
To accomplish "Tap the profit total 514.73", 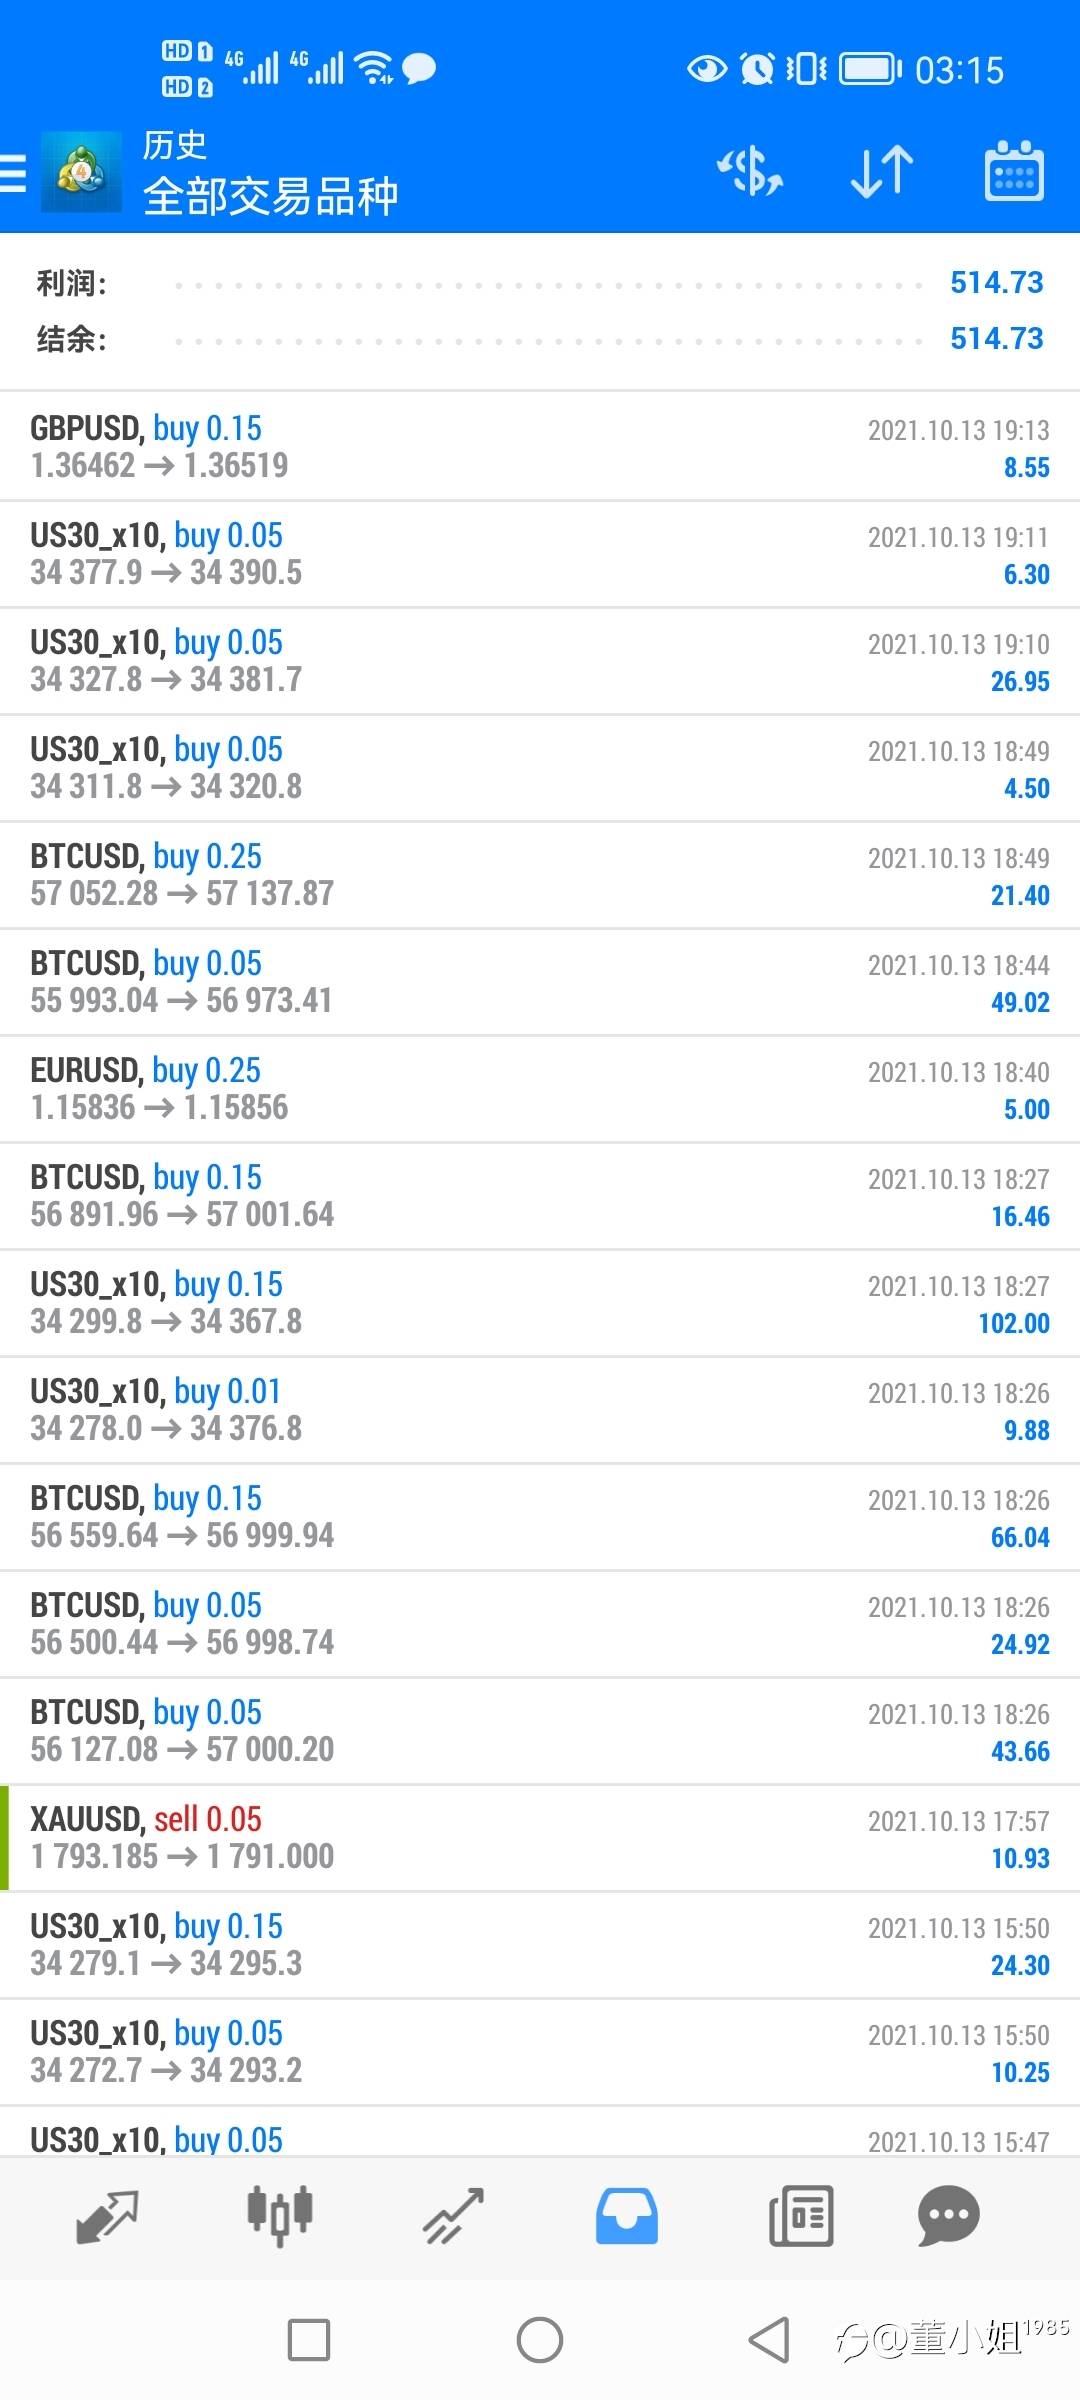I will tap(996, 283).
